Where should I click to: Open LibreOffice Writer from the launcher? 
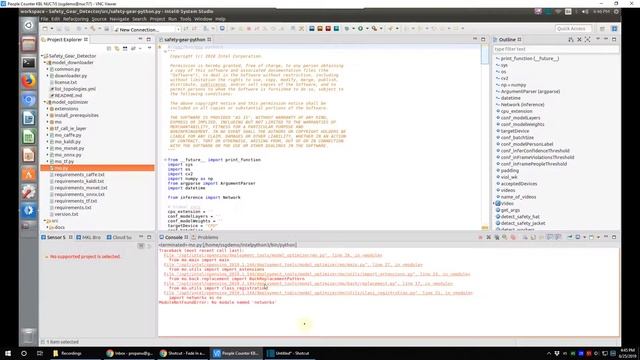(x=29, y=118)
